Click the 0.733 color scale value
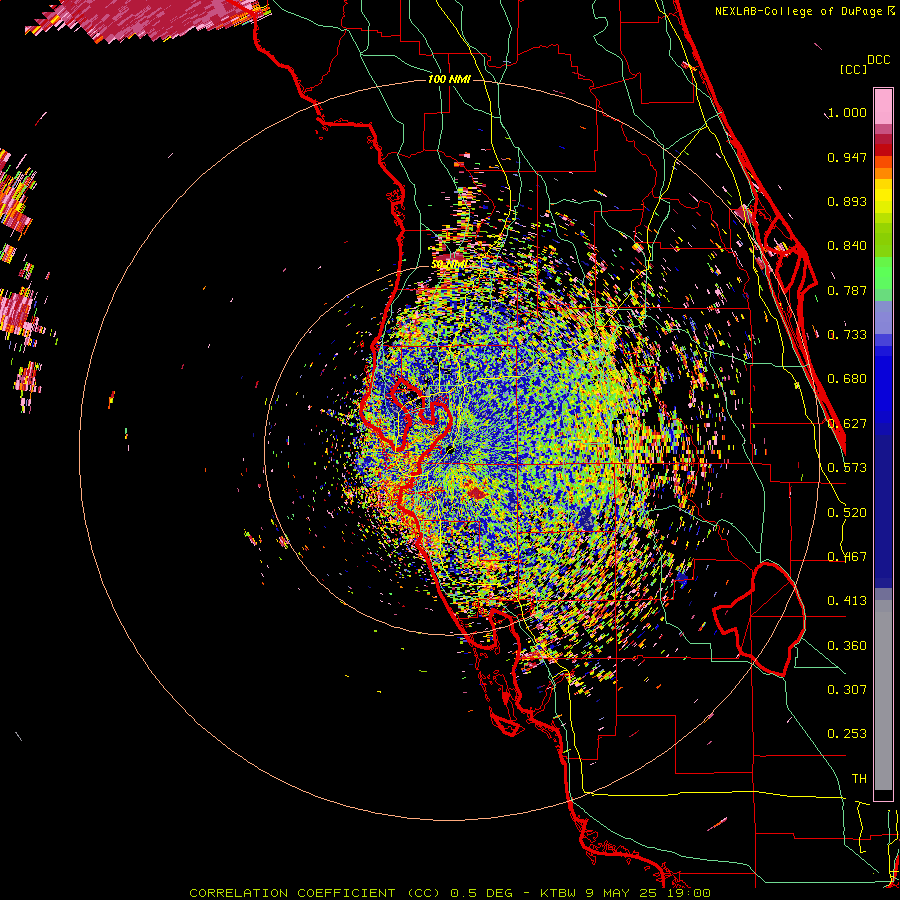The height and width of the screenshot is (900, 900). [847, 335]
